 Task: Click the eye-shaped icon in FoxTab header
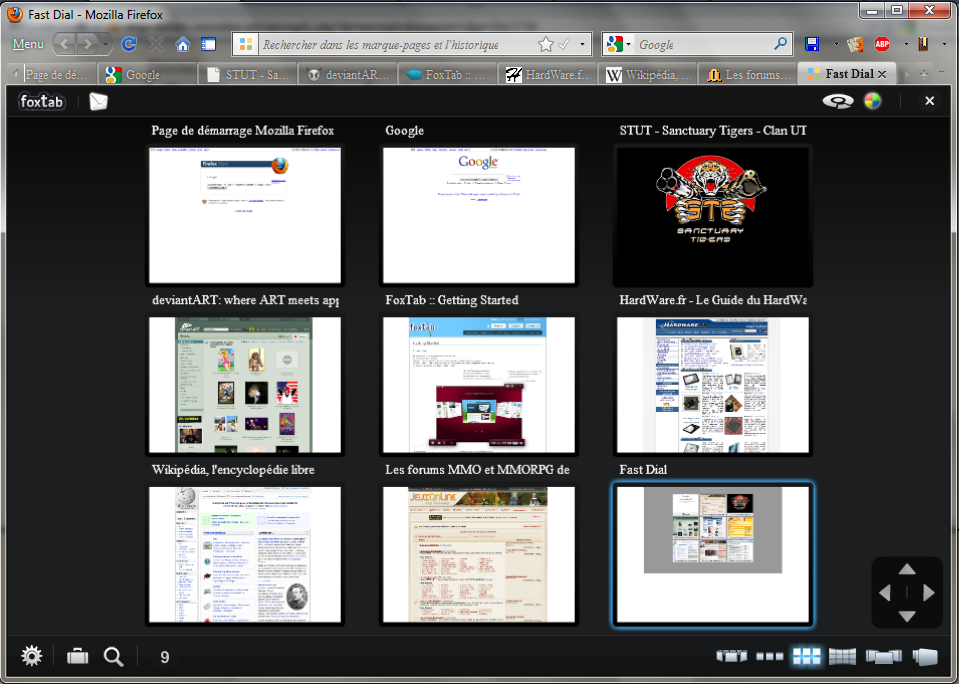point(838,101)
